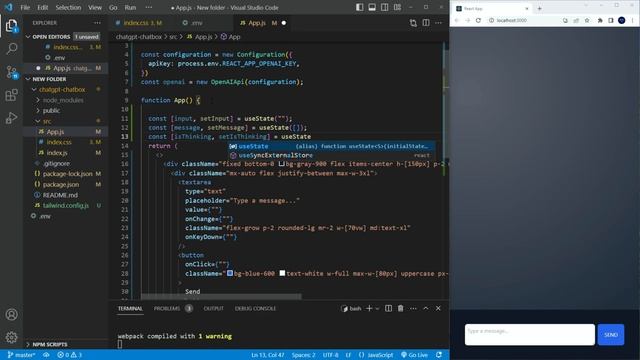This screenshot has height=360, width=640.
Task: Open terminal panel more actions ellipsis
Action: coord(413,309)
